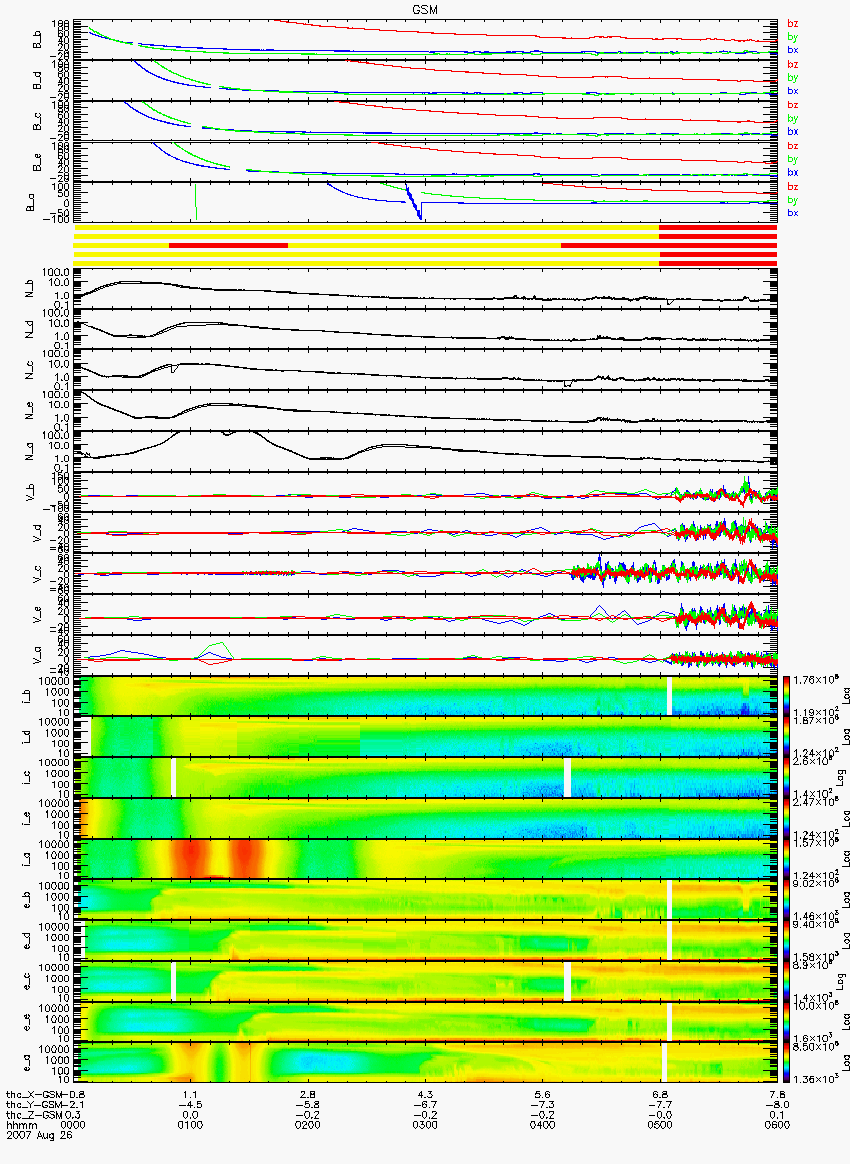Select the V_c velocity panel label

pos(37,572)
